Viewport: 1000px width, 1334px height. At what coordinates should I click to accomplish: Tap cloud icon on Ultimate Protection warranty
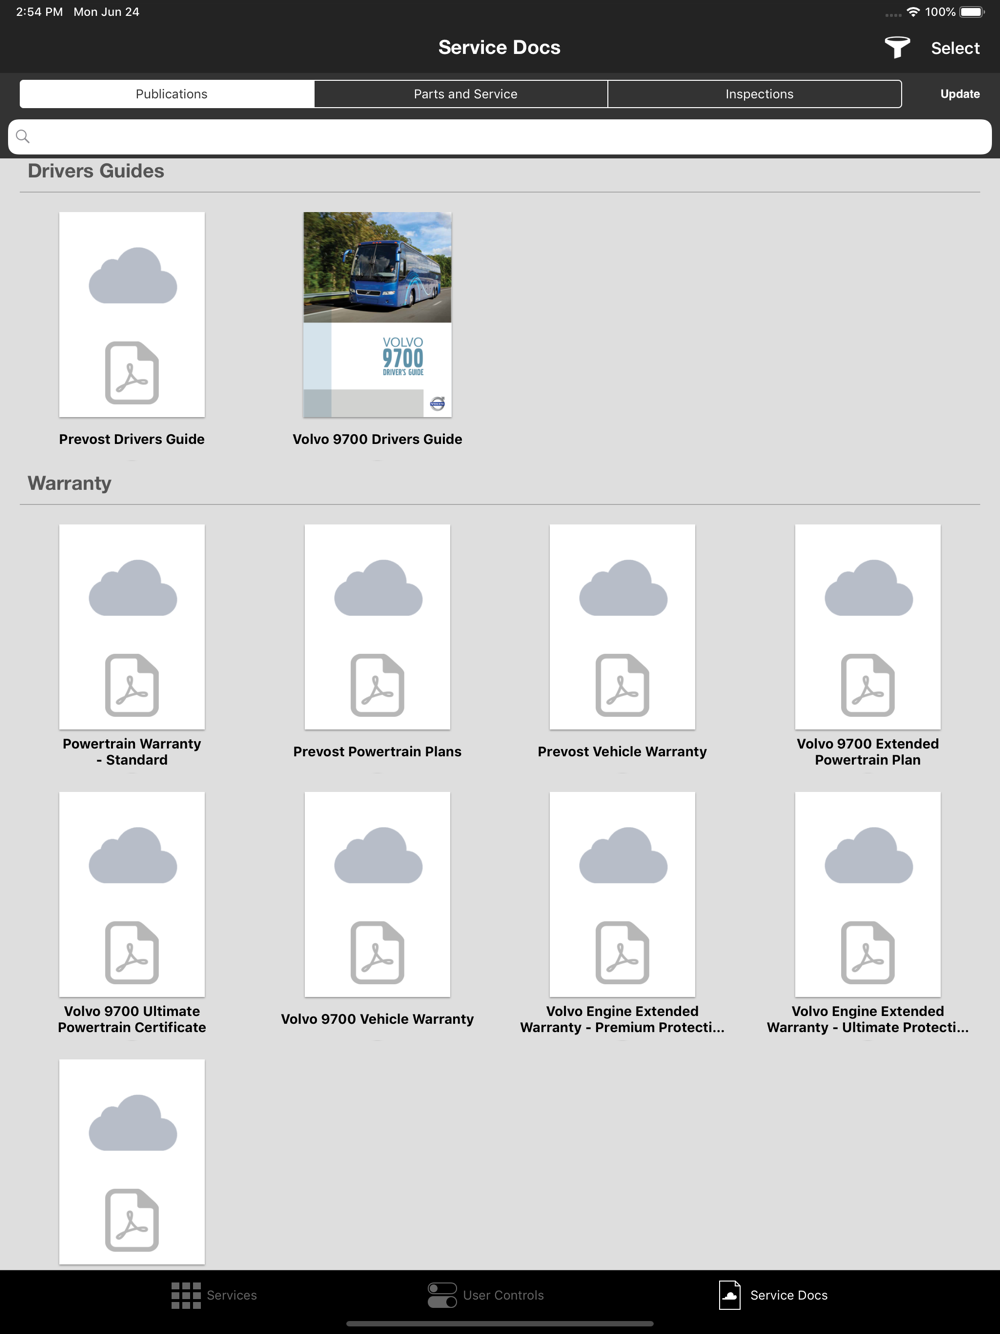click(x=869, y=855)
